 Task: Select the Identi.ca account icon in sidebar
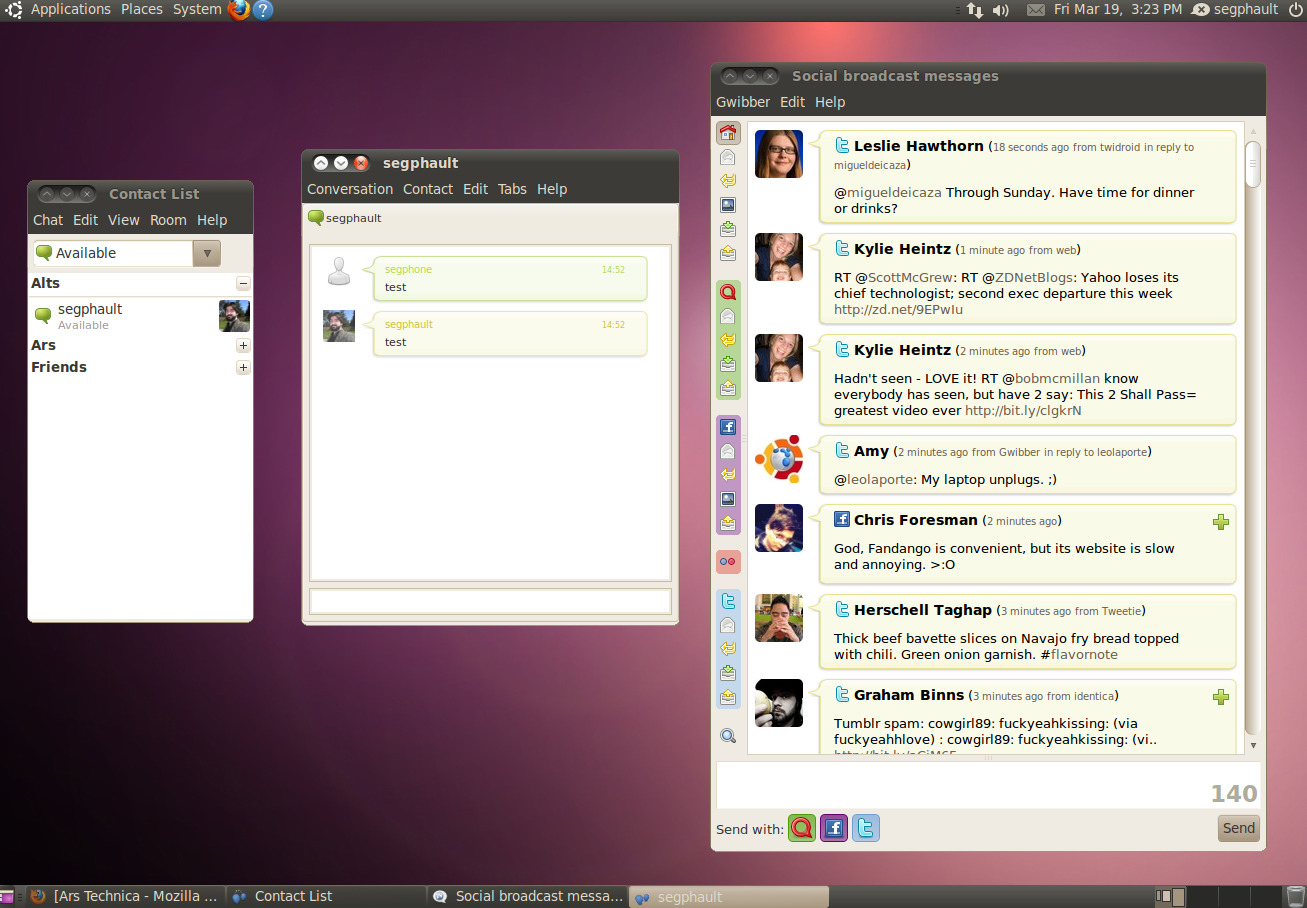point(728,292)
